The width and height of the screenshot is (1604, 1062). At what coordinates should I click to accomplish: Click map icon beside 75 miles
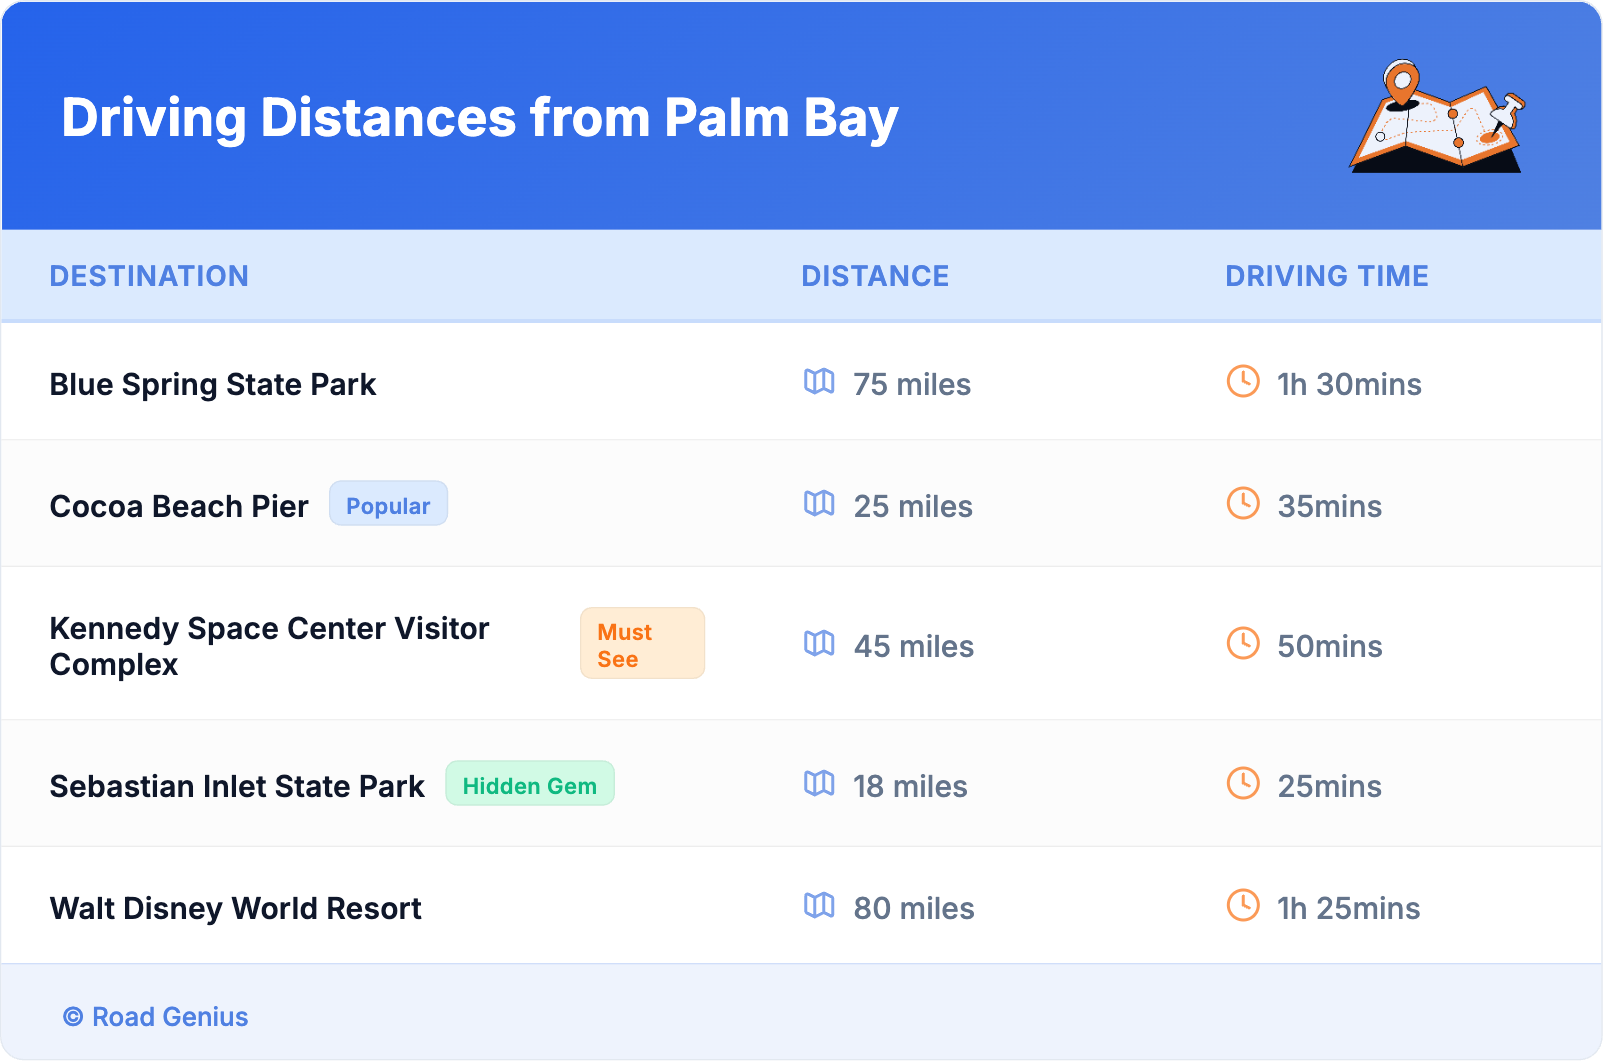point(819,382)
